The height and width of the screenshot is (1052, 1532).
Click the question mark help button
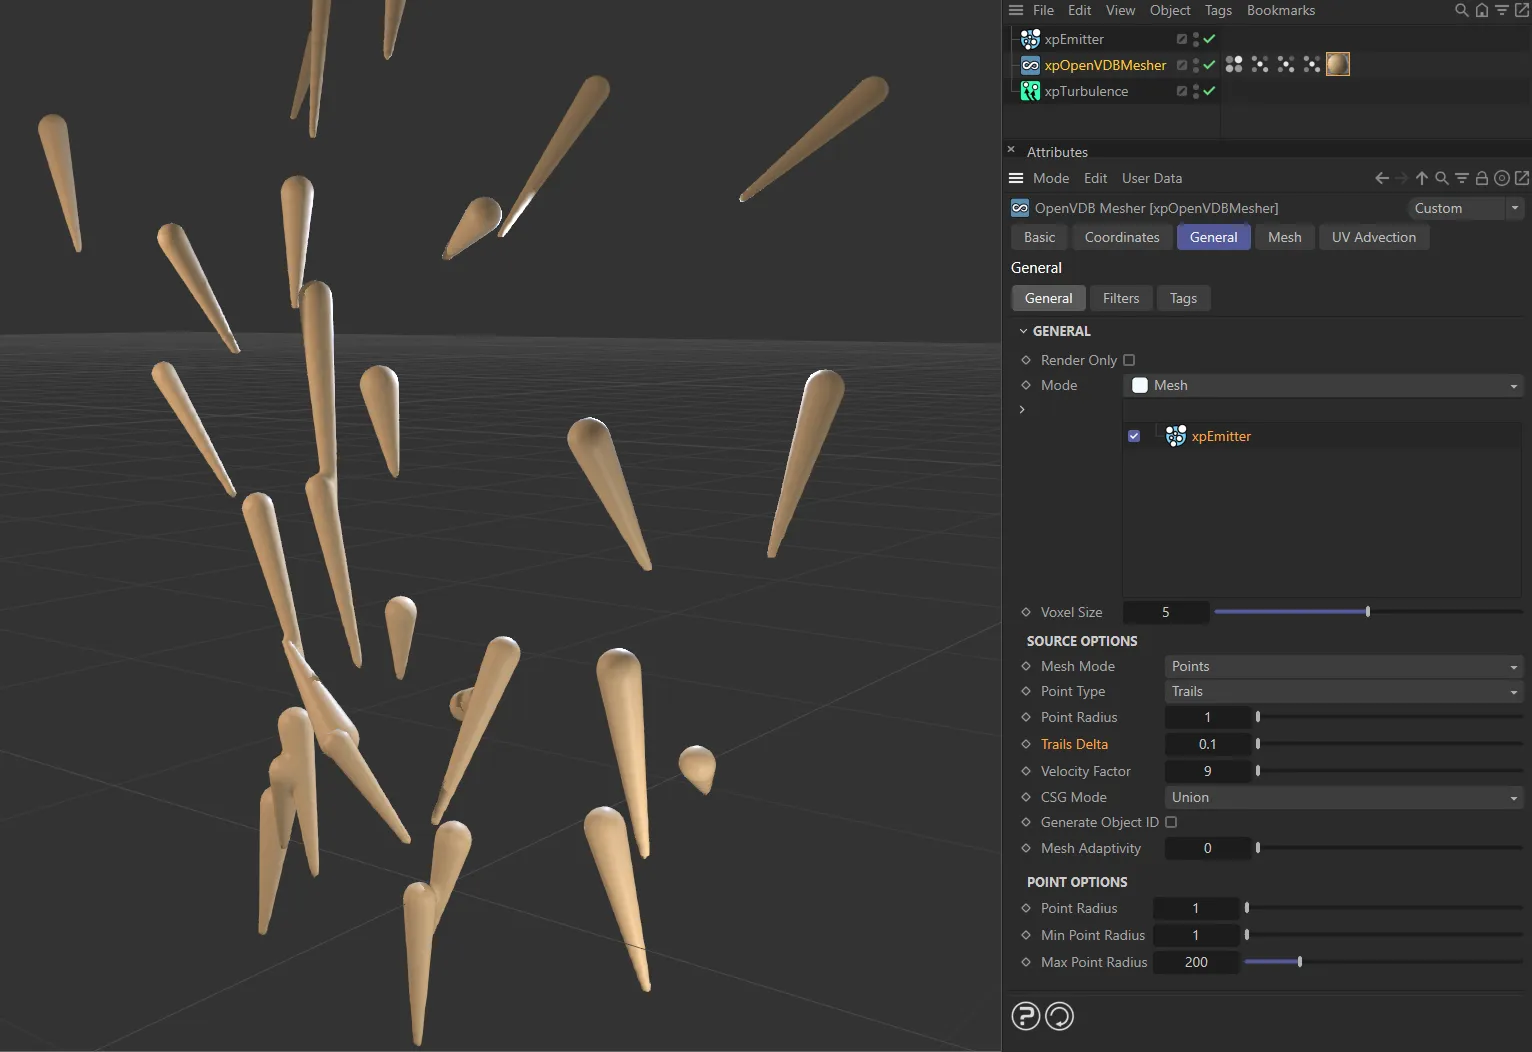tap(1025, 1015)
